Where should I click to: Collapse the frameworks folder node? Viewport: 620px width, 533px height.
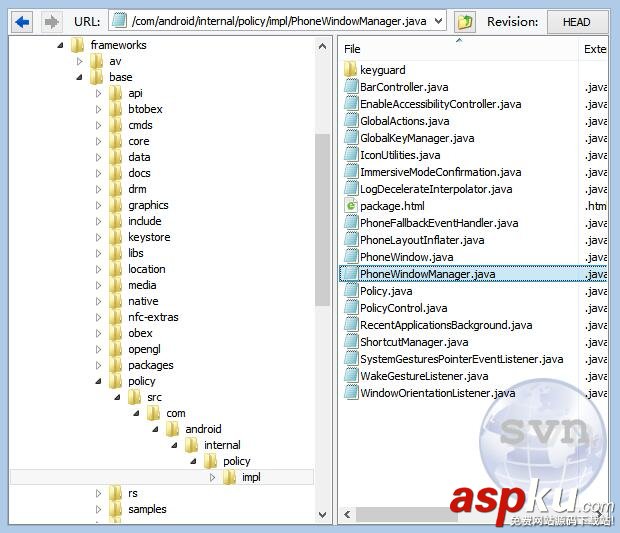point(60,45)
